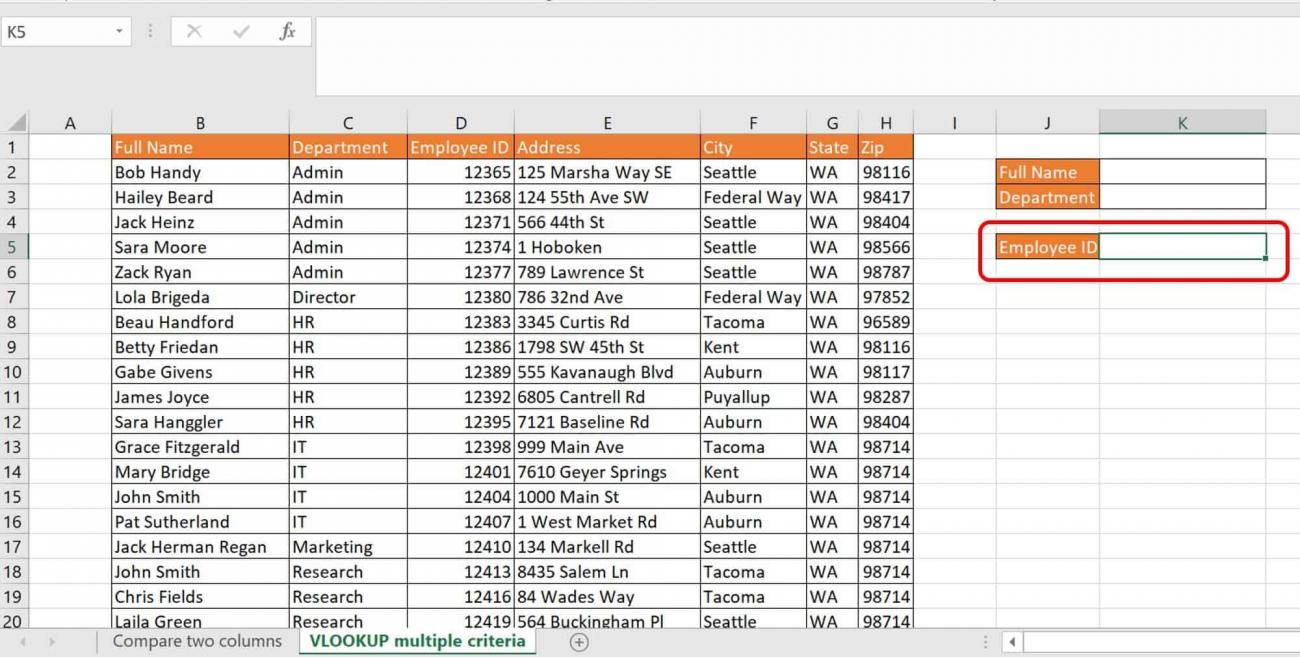The image size is (1300, 657).
Task: Select the Marketing department cell
Action: (348, 547)
